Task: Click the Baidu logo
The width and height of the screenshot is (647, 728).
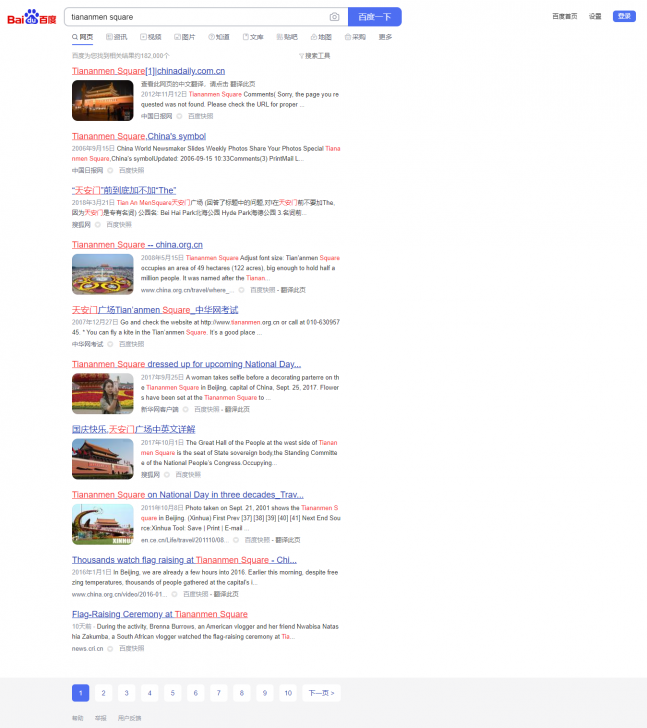Action: [x=32, y=17]
